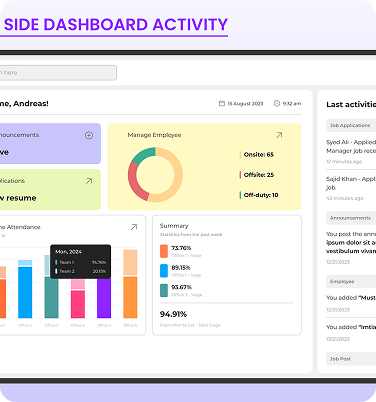Select the Employee activity tag
The height and width of the screenshot is (402, 376).
[x=351, y=282]
